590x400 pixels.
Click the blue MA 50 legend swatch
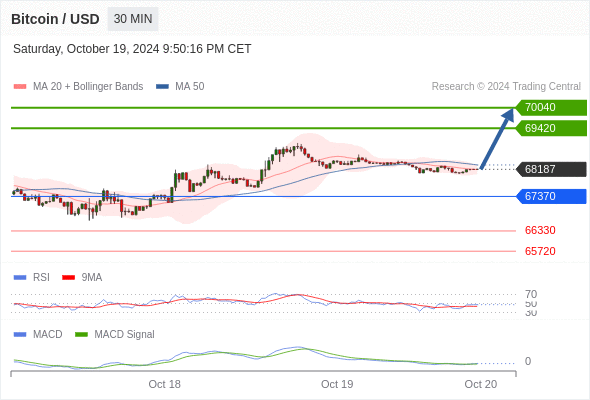[163, 87]
